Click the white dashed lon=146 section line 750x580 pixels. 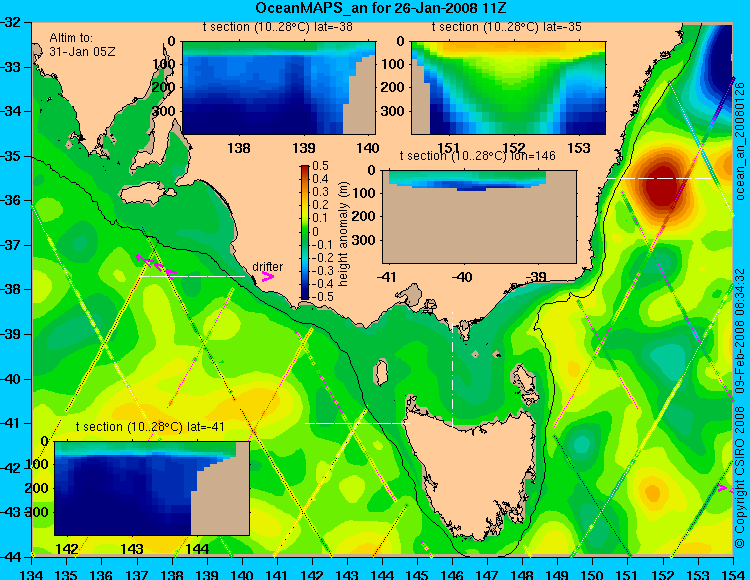click(x=452, y=369)
